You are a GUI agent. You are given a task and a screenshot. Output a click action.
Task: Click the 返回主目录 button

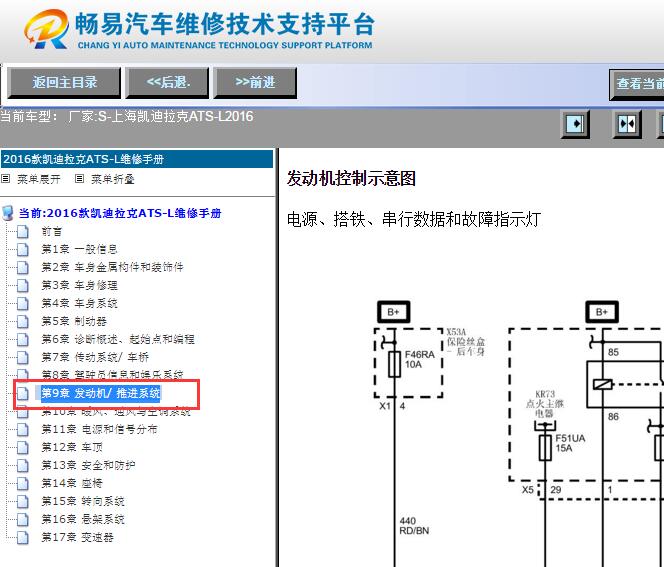pos(64,82)
